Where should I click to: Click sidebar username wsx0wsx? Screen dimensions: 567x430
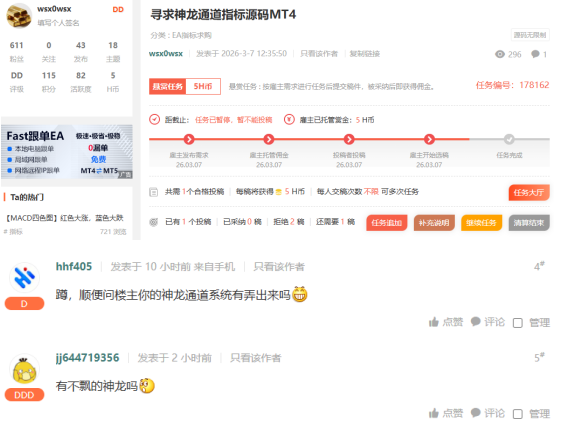[x=54, y=9]
